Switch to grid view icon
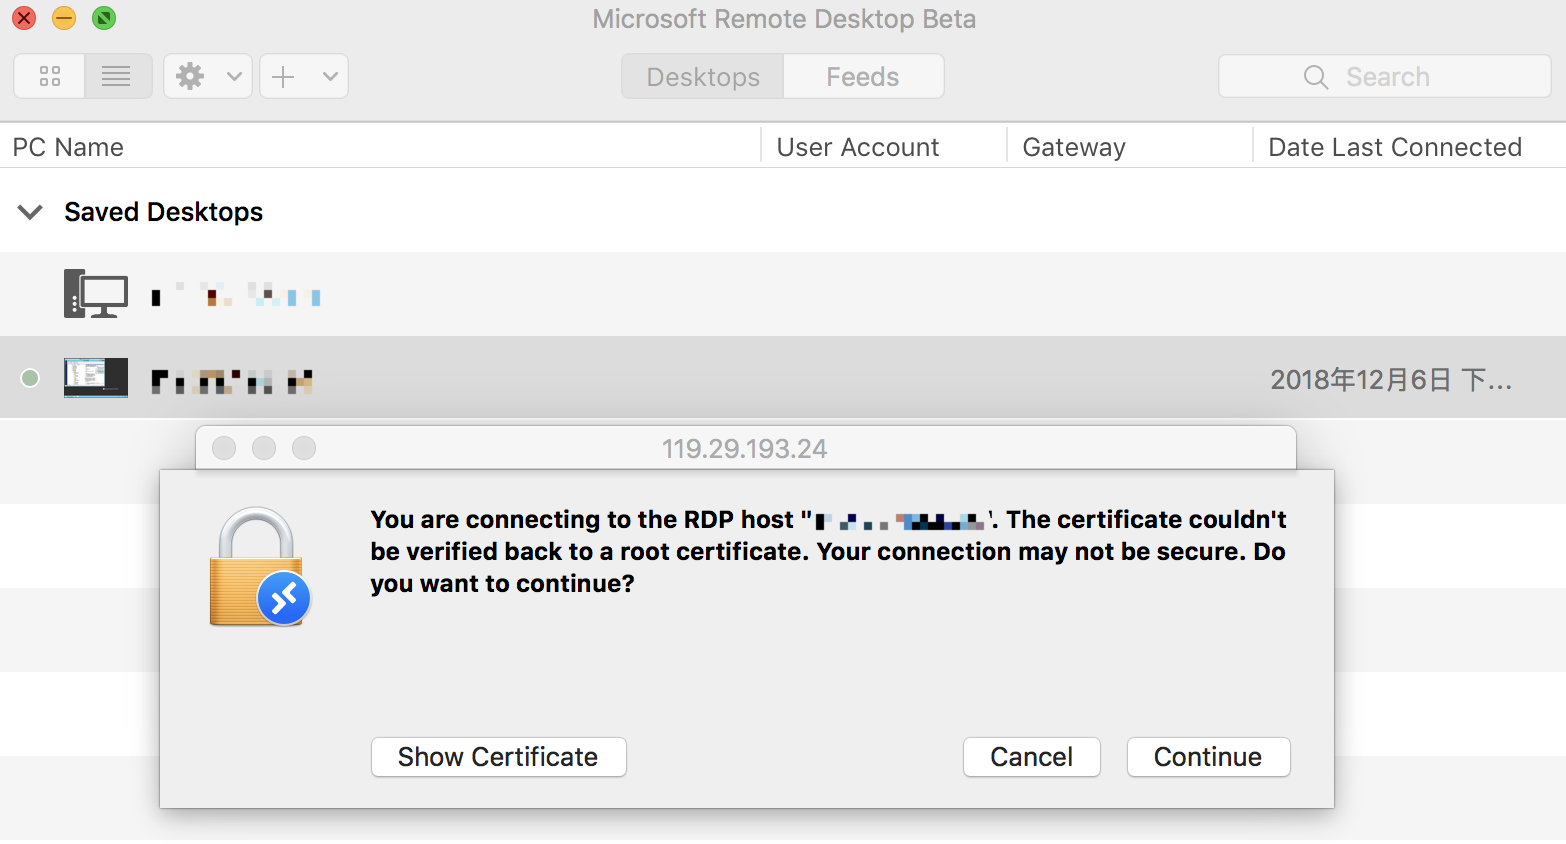 coord(50,77)
